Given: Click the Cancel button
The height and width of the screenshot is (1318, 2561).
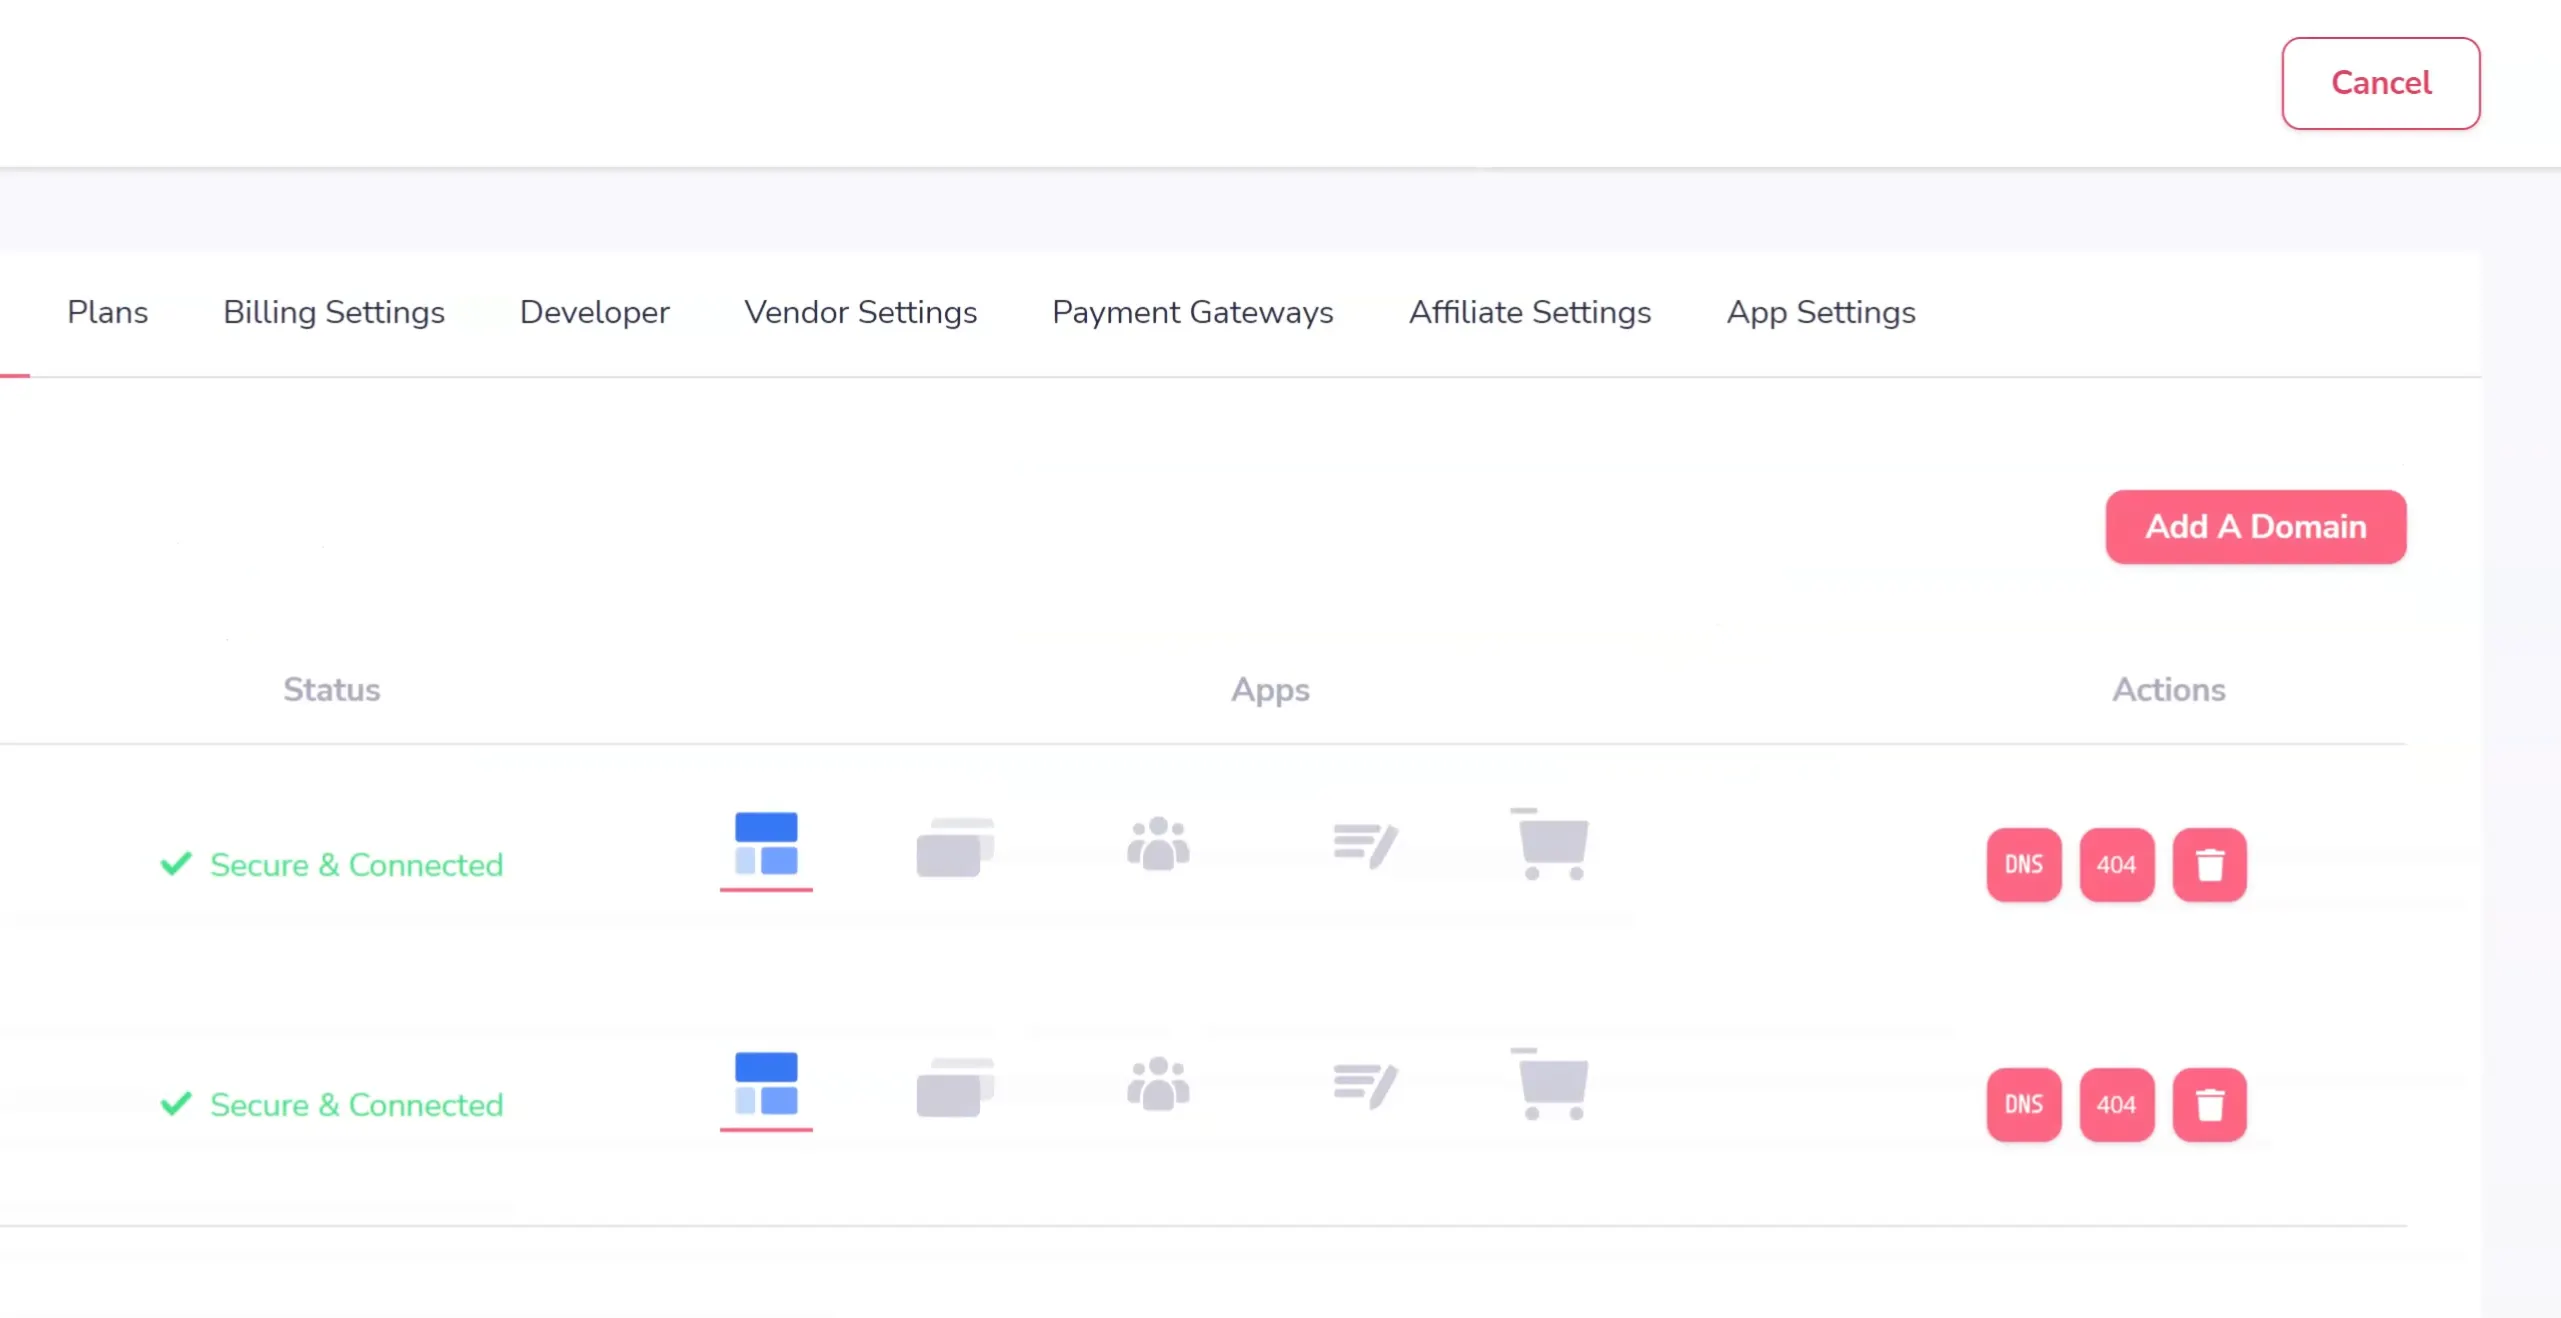Looking at the screenshot, I should click(x=2380, y=83).
